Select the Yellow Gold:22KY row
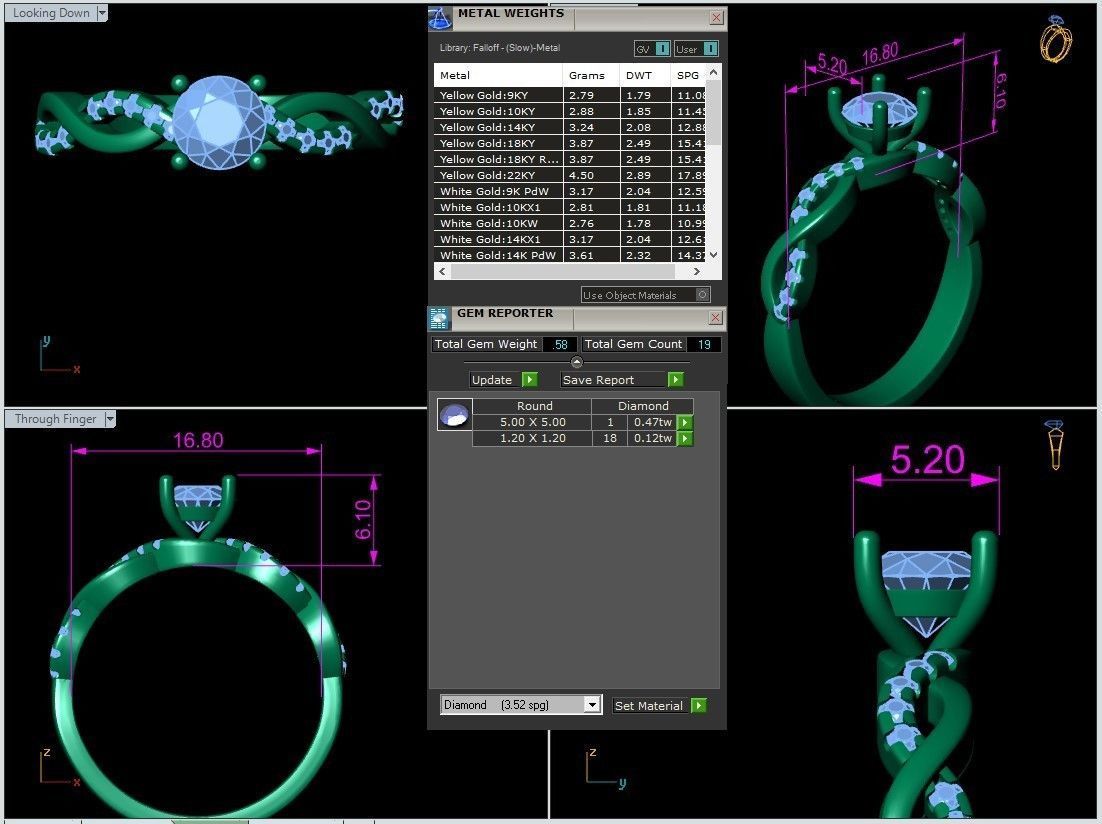Image resolution: width=1102 pixels, height=824 pixels. coord(570,175)
